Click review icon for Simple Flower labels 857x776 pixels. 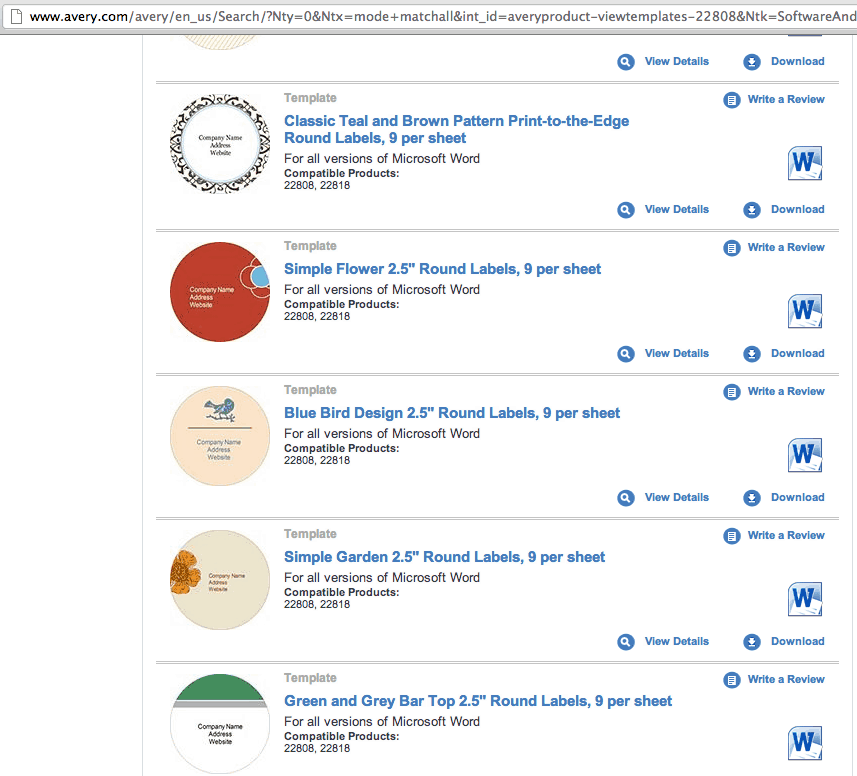coord(732,248)
